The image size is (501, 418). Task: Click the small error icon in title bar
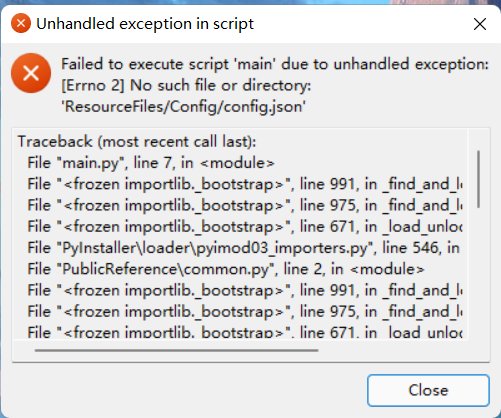21,23
